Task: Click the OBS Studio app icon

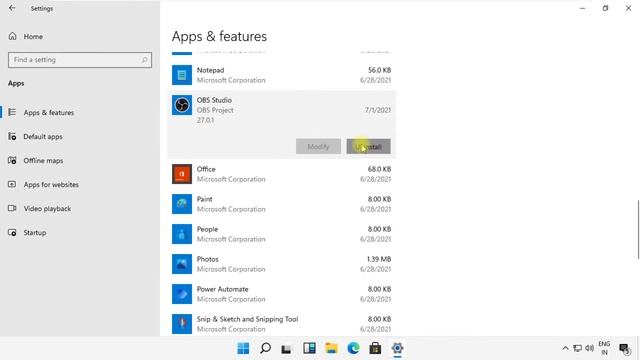Action: (182, 105)
